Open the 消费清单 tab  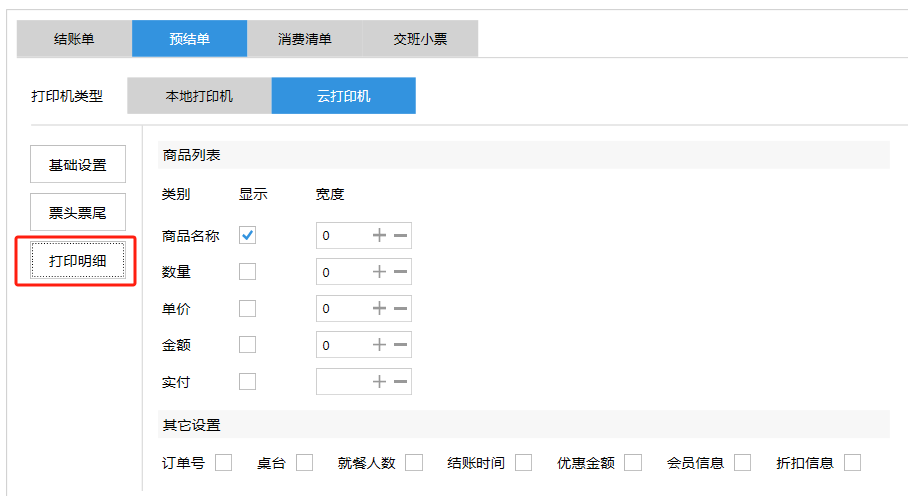pyautogui.click(x=305, y=39)
